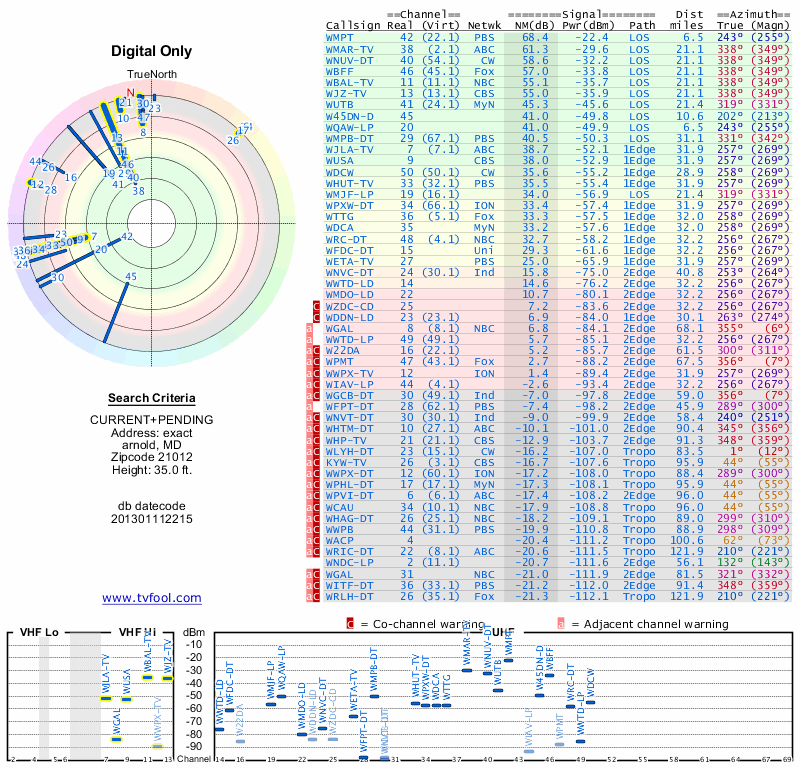Click the 68.4 NM(dB) value for WMPT

tap(535, 38)
